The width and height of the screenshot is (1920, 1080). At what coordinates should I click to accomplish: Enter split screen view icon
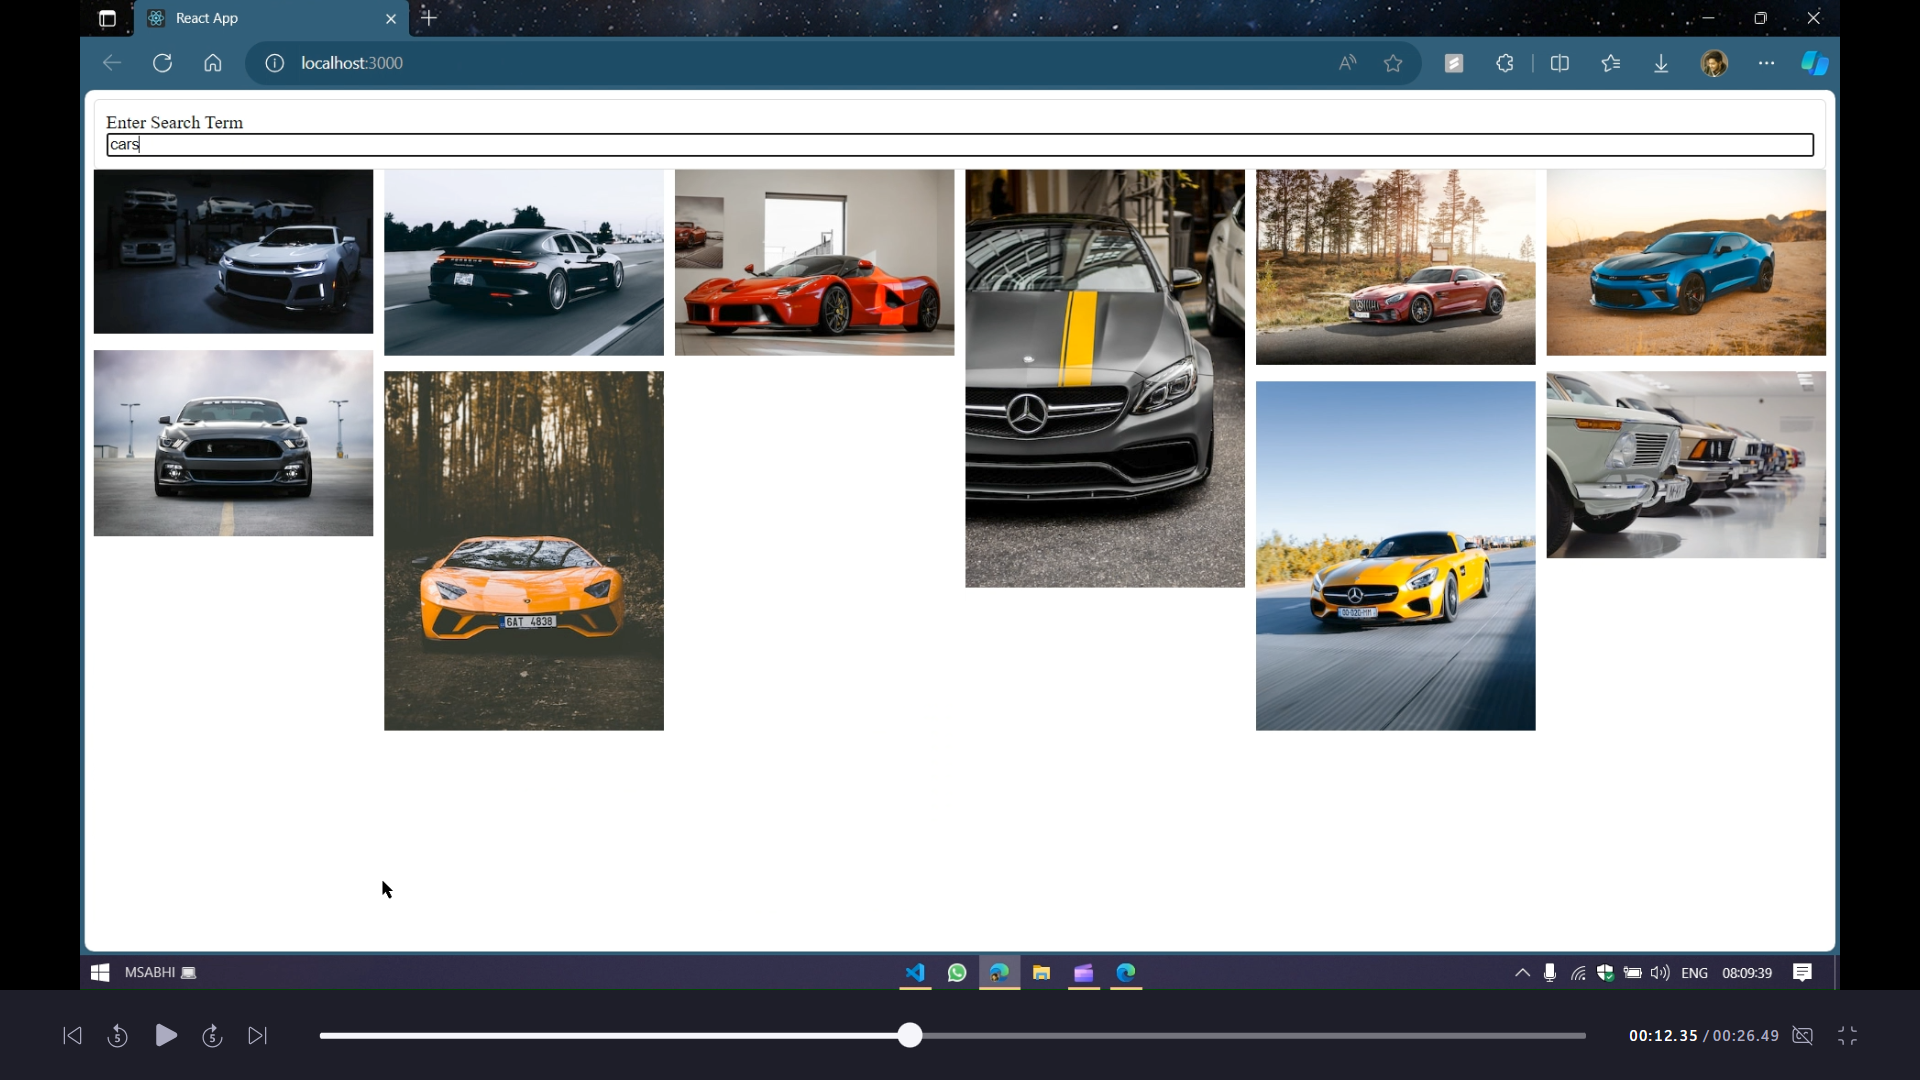tap(1559, 63)
